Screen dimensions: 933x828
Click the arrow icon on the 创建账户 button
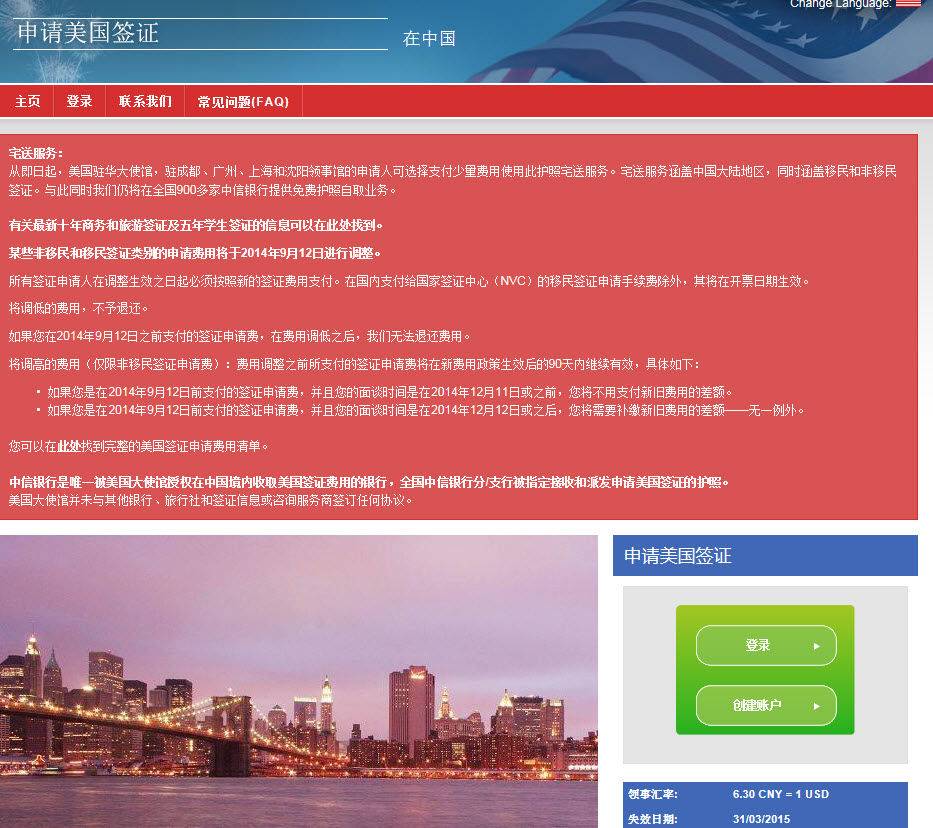(816, 705)
